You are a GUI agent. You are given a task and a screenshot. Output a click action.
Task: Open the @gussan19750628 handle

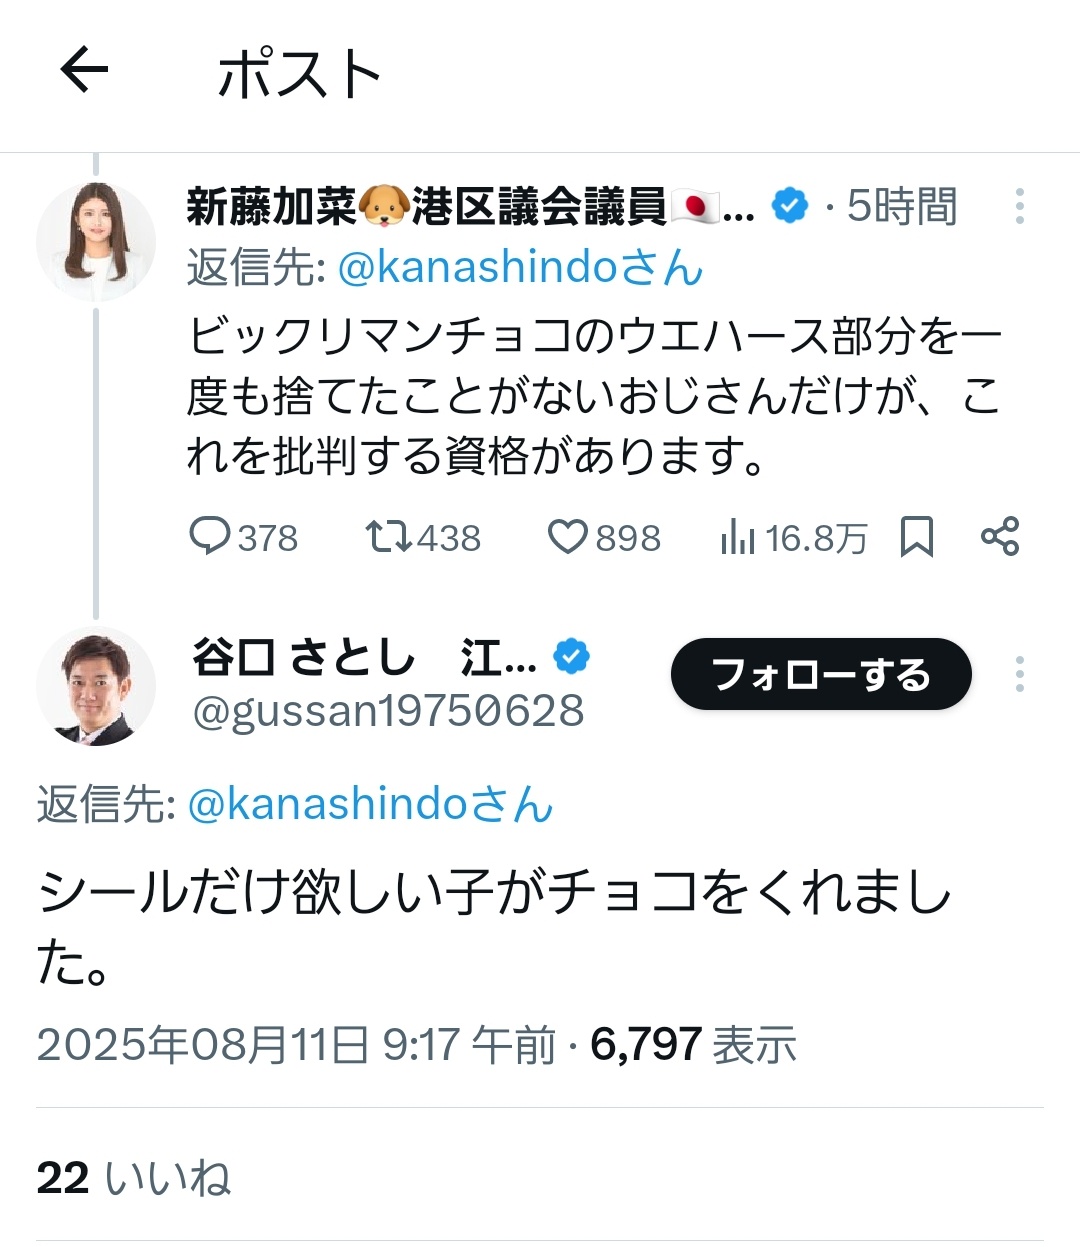(388, 711)
